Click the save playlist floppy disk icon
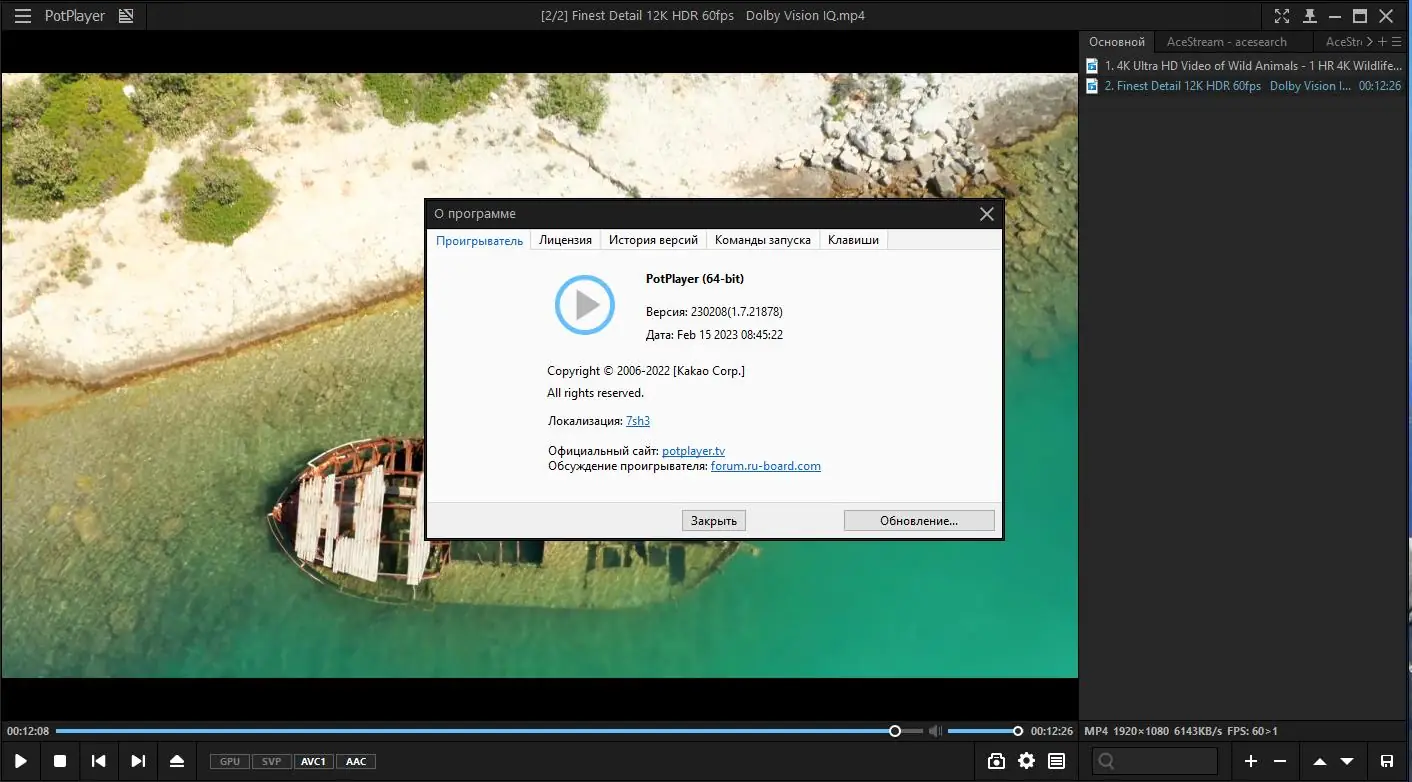The width and height of the screenshot is (1412, 782). coord(1387,761)
